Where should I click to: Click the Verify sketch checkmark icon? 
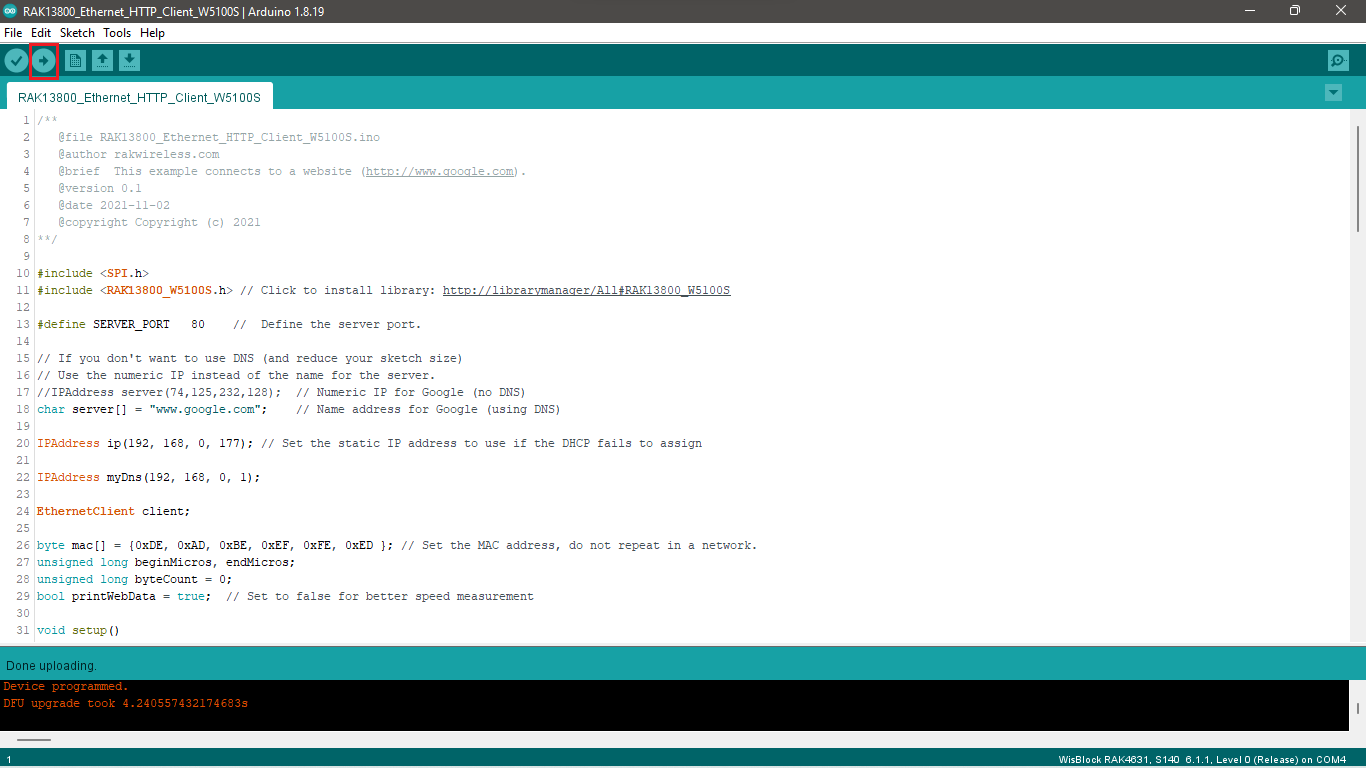pos(16,61)
